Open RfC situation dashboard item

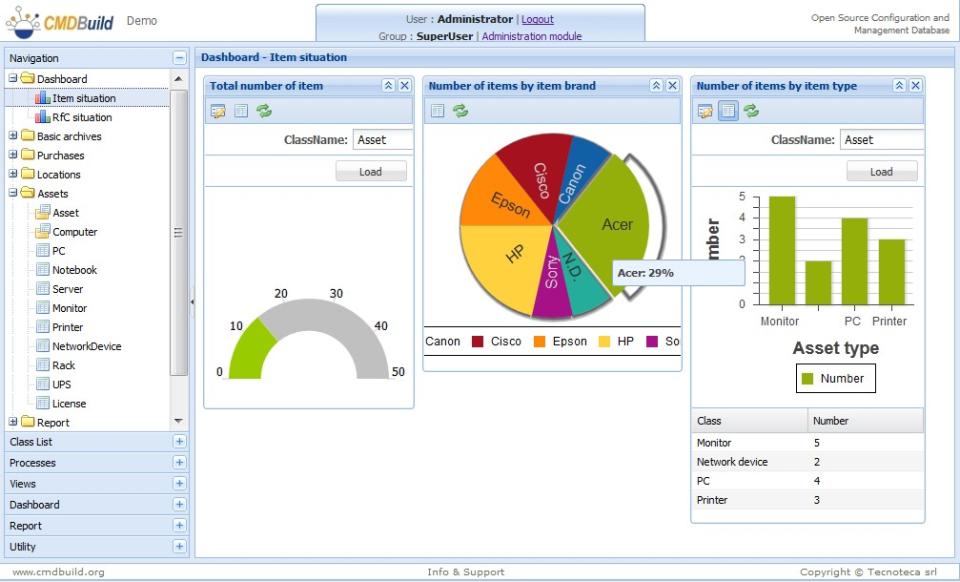tap(82, 117)
